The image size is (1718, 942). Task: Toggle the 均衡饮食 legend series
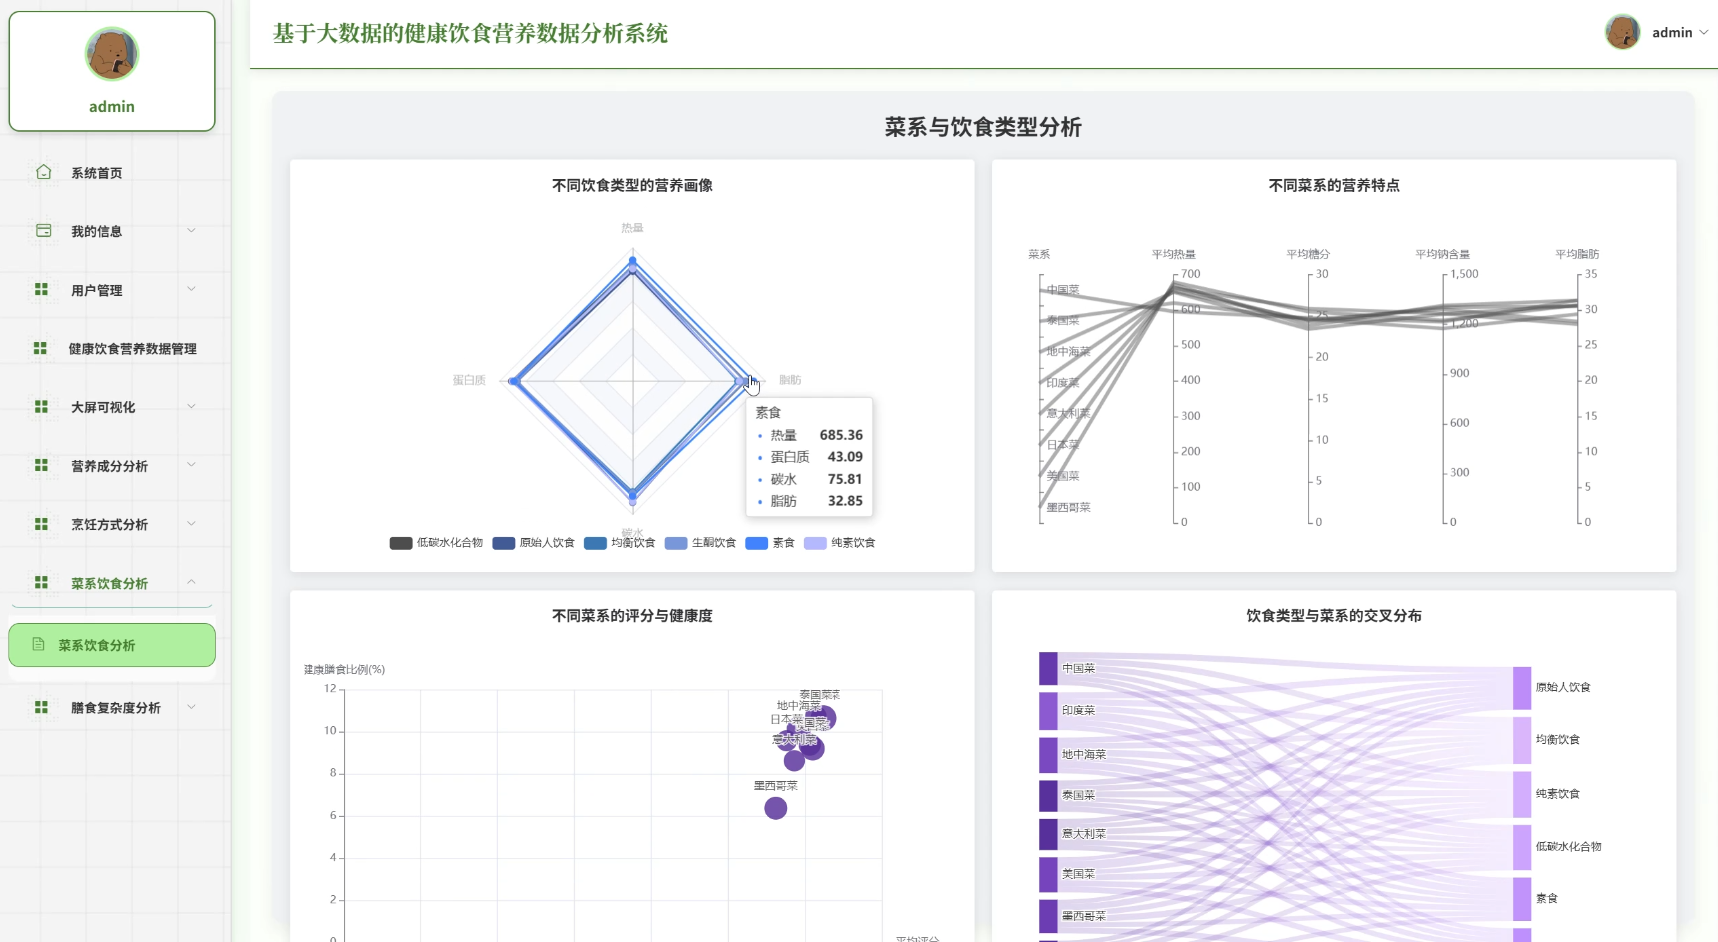coord(620,543)
